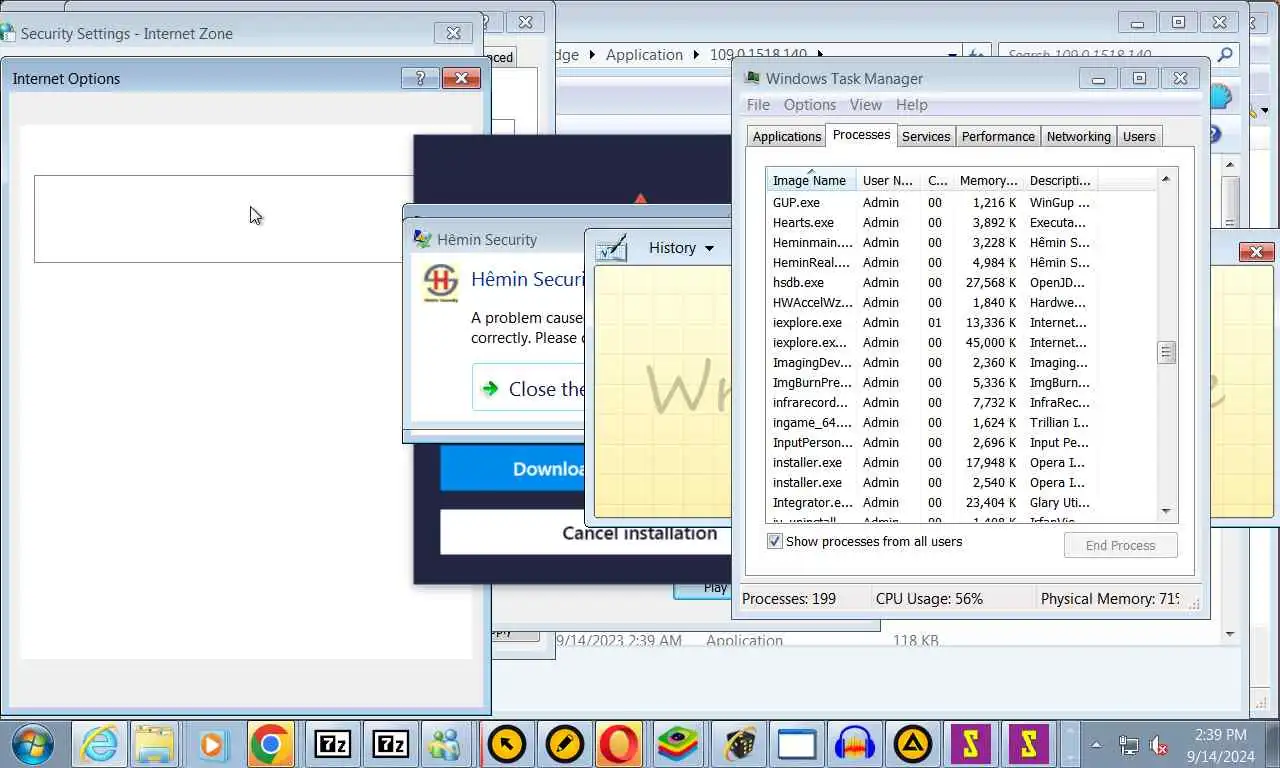Image resolution: width=1280 pixels, height=768 pixels.
Task: Open Task Manager Help menu
Action: [912, 105]
